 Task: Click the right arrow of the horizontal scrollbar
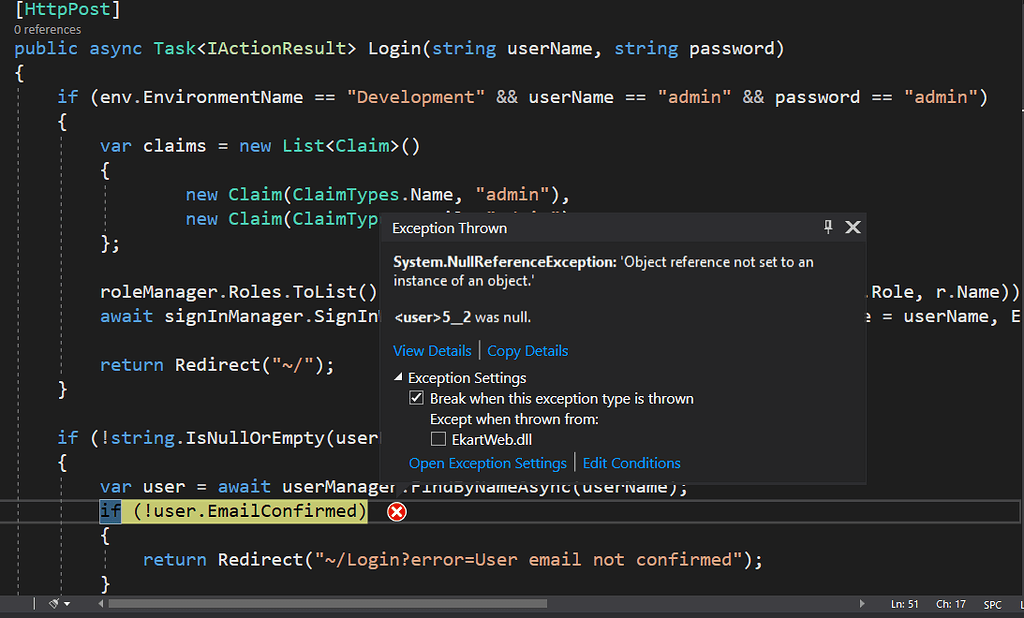(862, 603)
